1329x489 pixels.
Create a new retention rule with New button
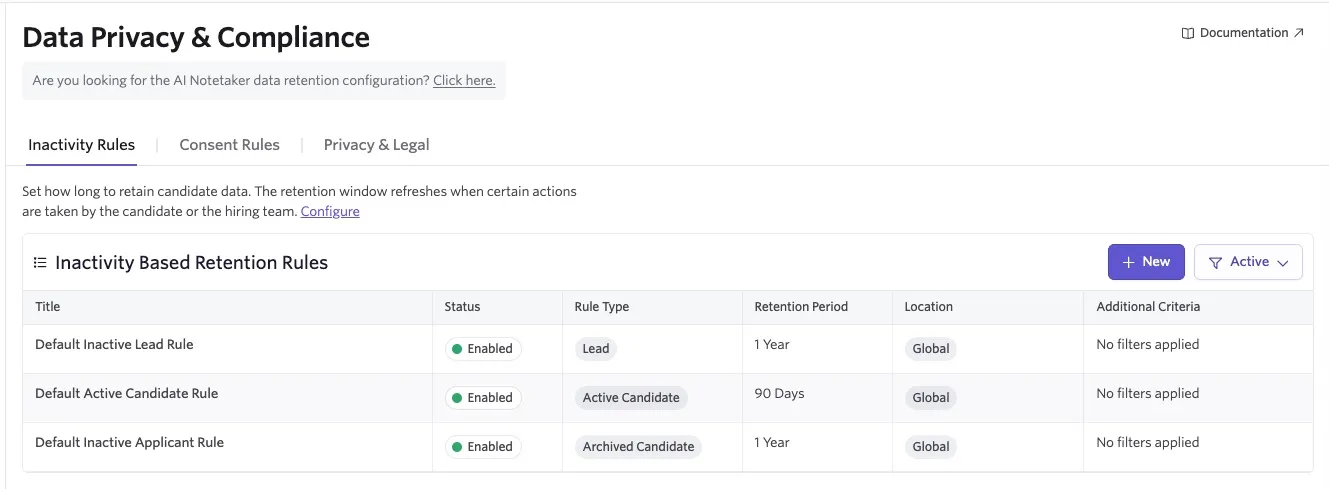[x=1146, y=262]
